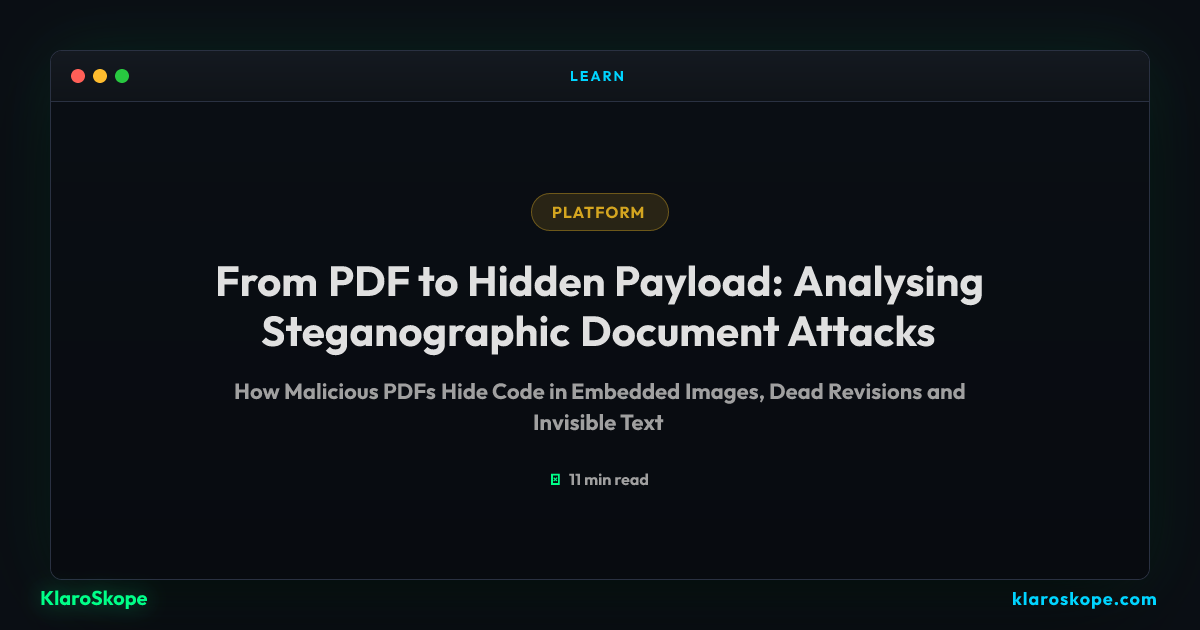Click the PLATFORM category badge

(599, 212)
